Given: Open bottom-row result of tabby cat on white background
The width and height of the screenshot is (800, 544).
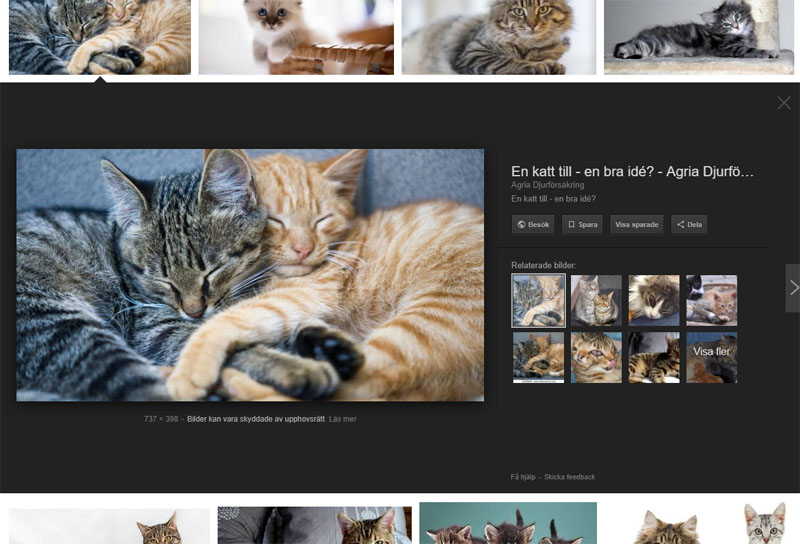Looking at the screenshot, I should [x=109, y=526].
